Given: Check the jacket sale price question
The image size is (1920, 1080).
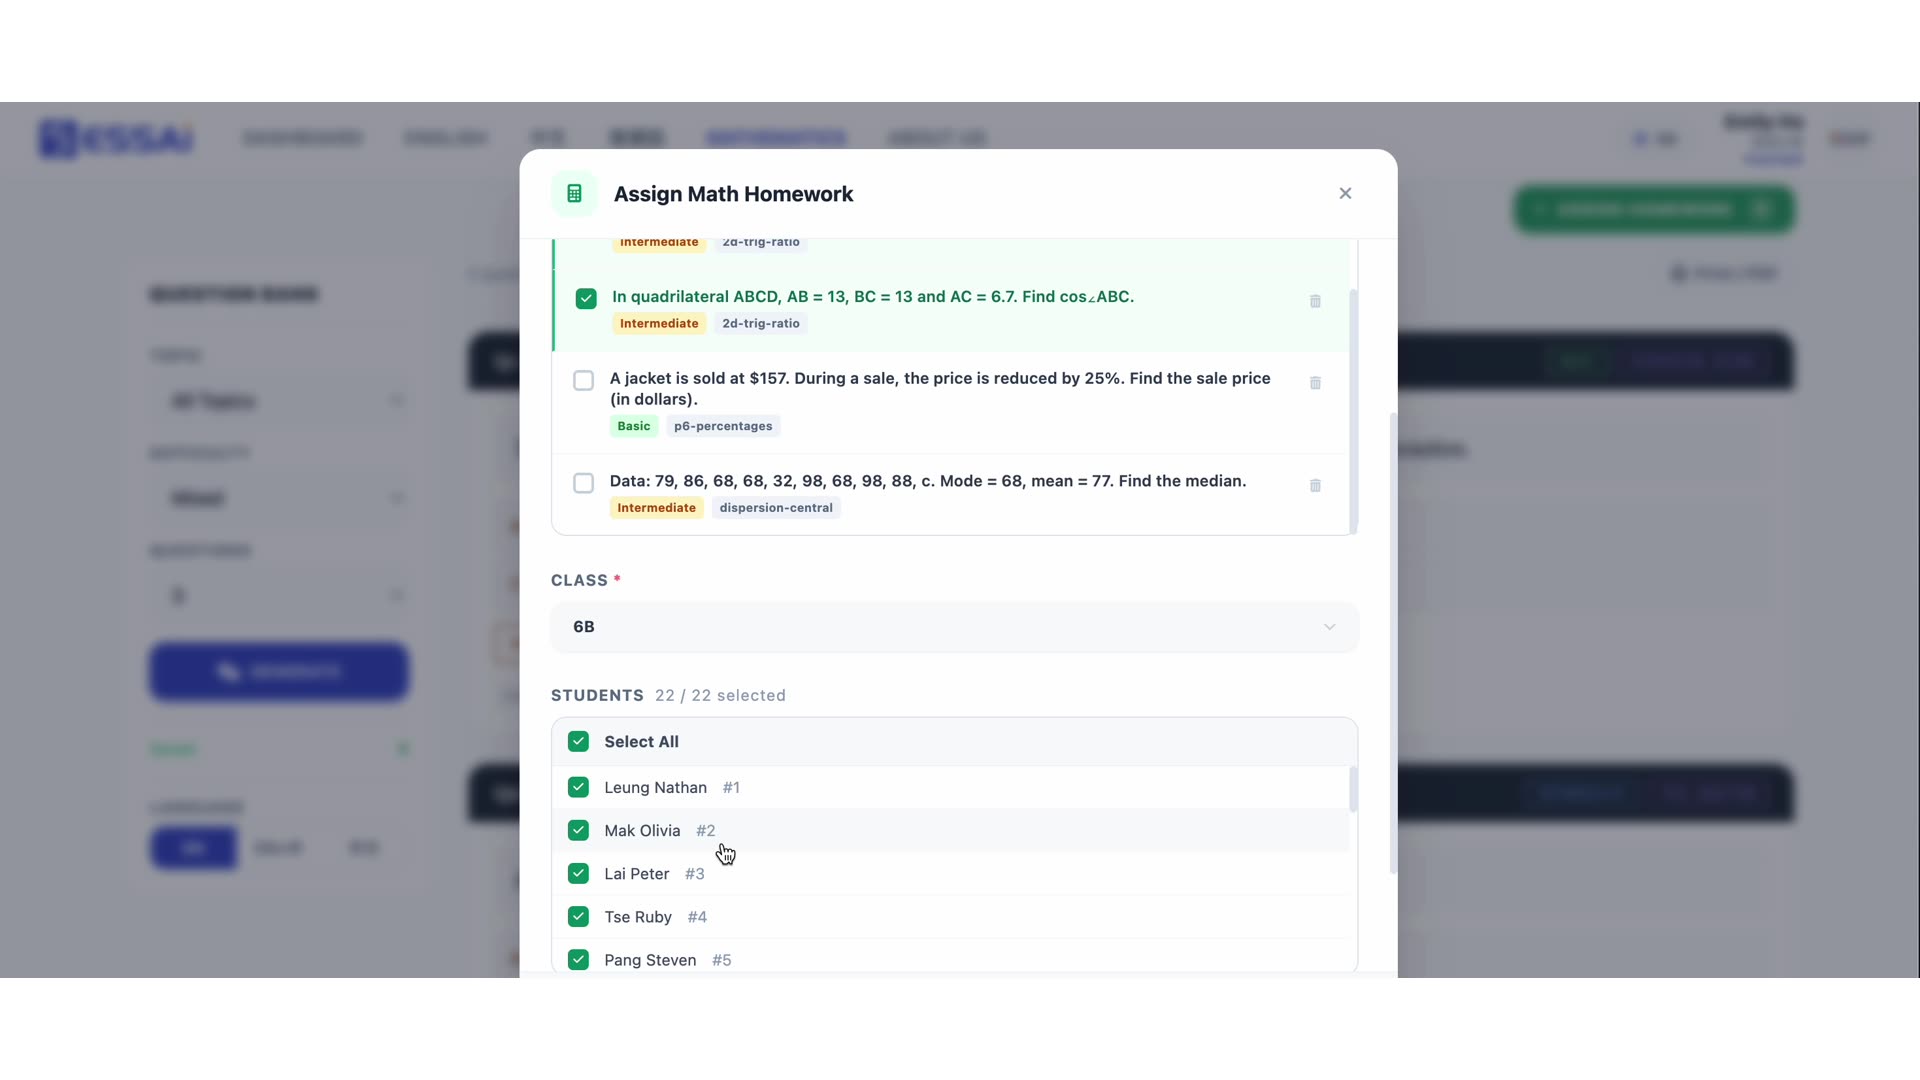Looking at the screenshot, I should [583, 381].
